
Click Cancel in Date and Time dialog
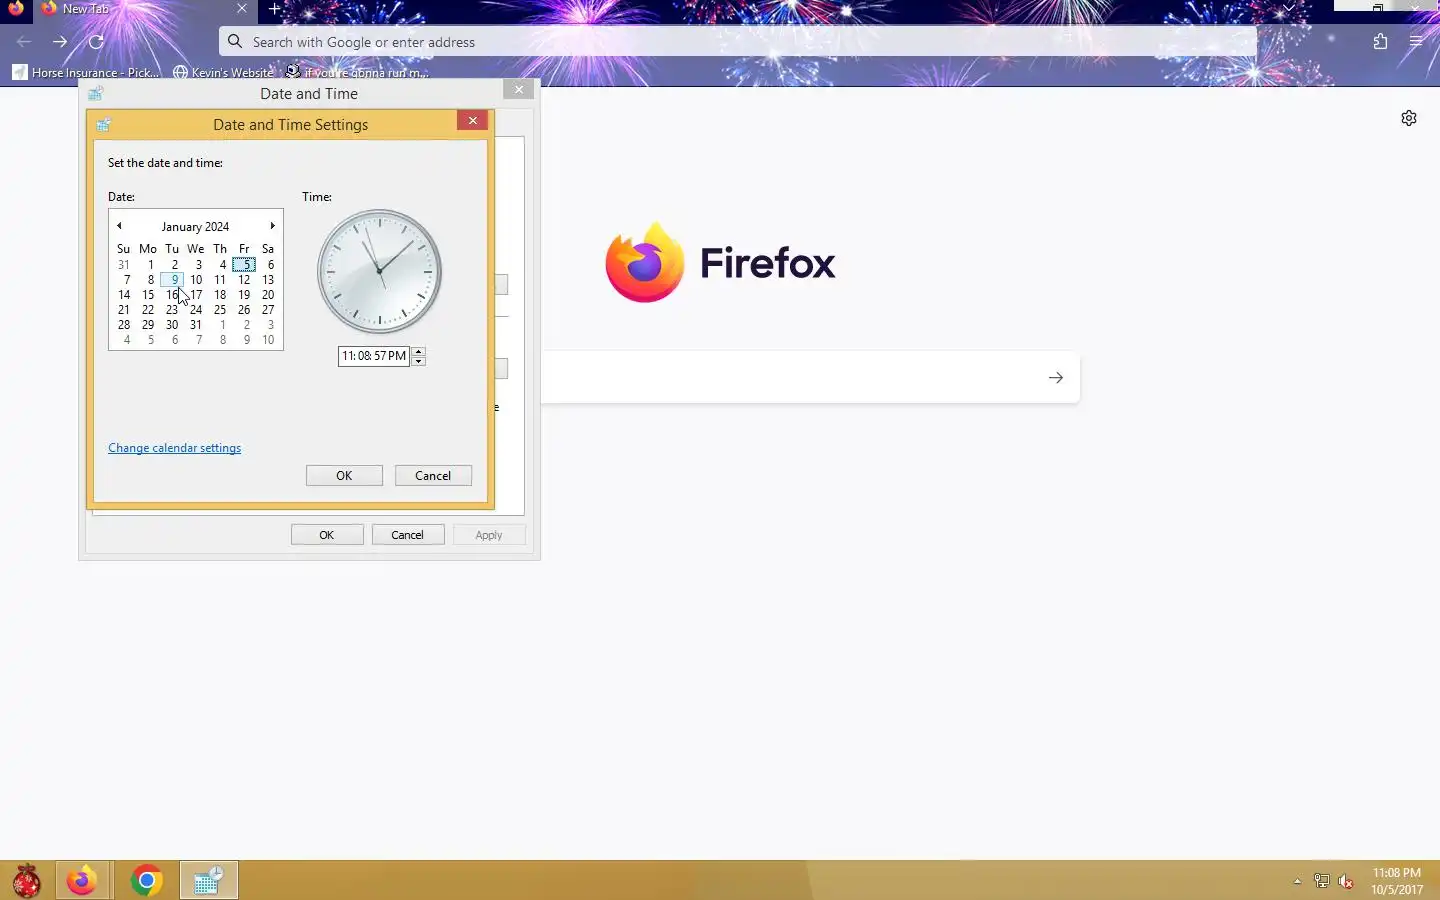pyautogui.click(x=408, y=535)
